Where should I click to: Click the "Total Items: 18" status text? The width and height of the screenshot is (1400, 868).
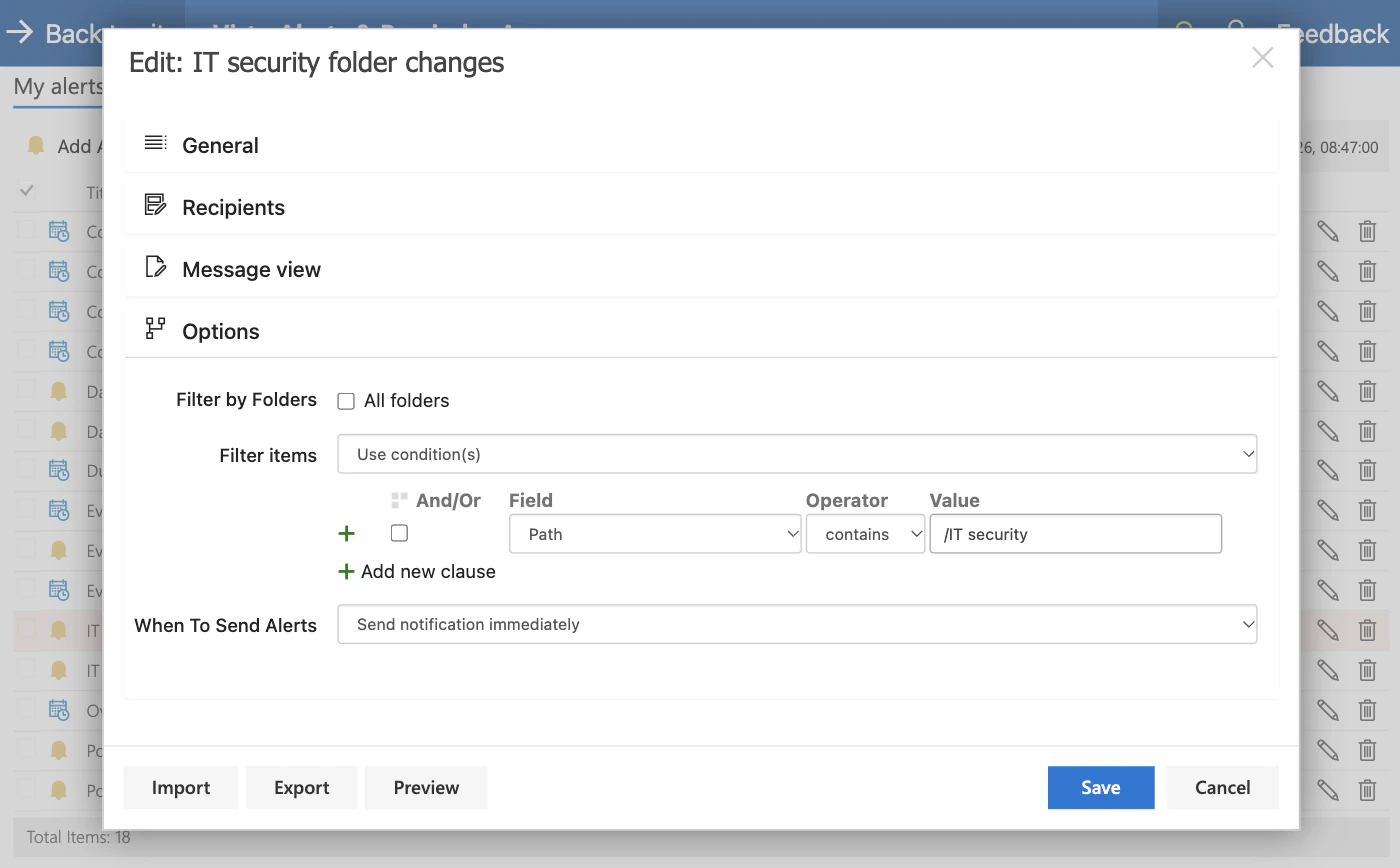pyautogui.click(x=78, y=837)
